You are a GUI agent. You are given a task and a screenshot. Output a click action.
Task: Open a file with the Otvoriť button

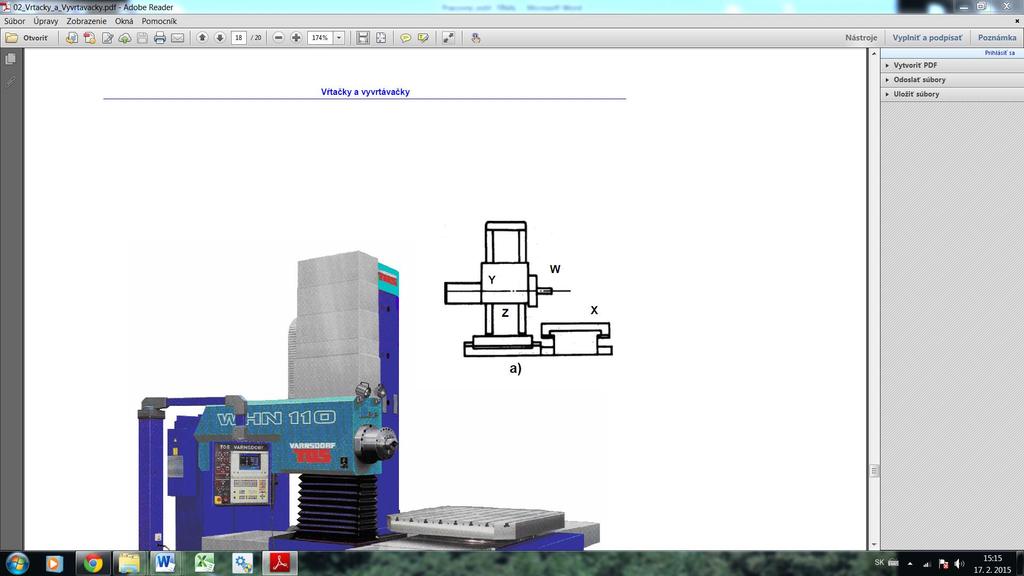click(x=27, y=38)
